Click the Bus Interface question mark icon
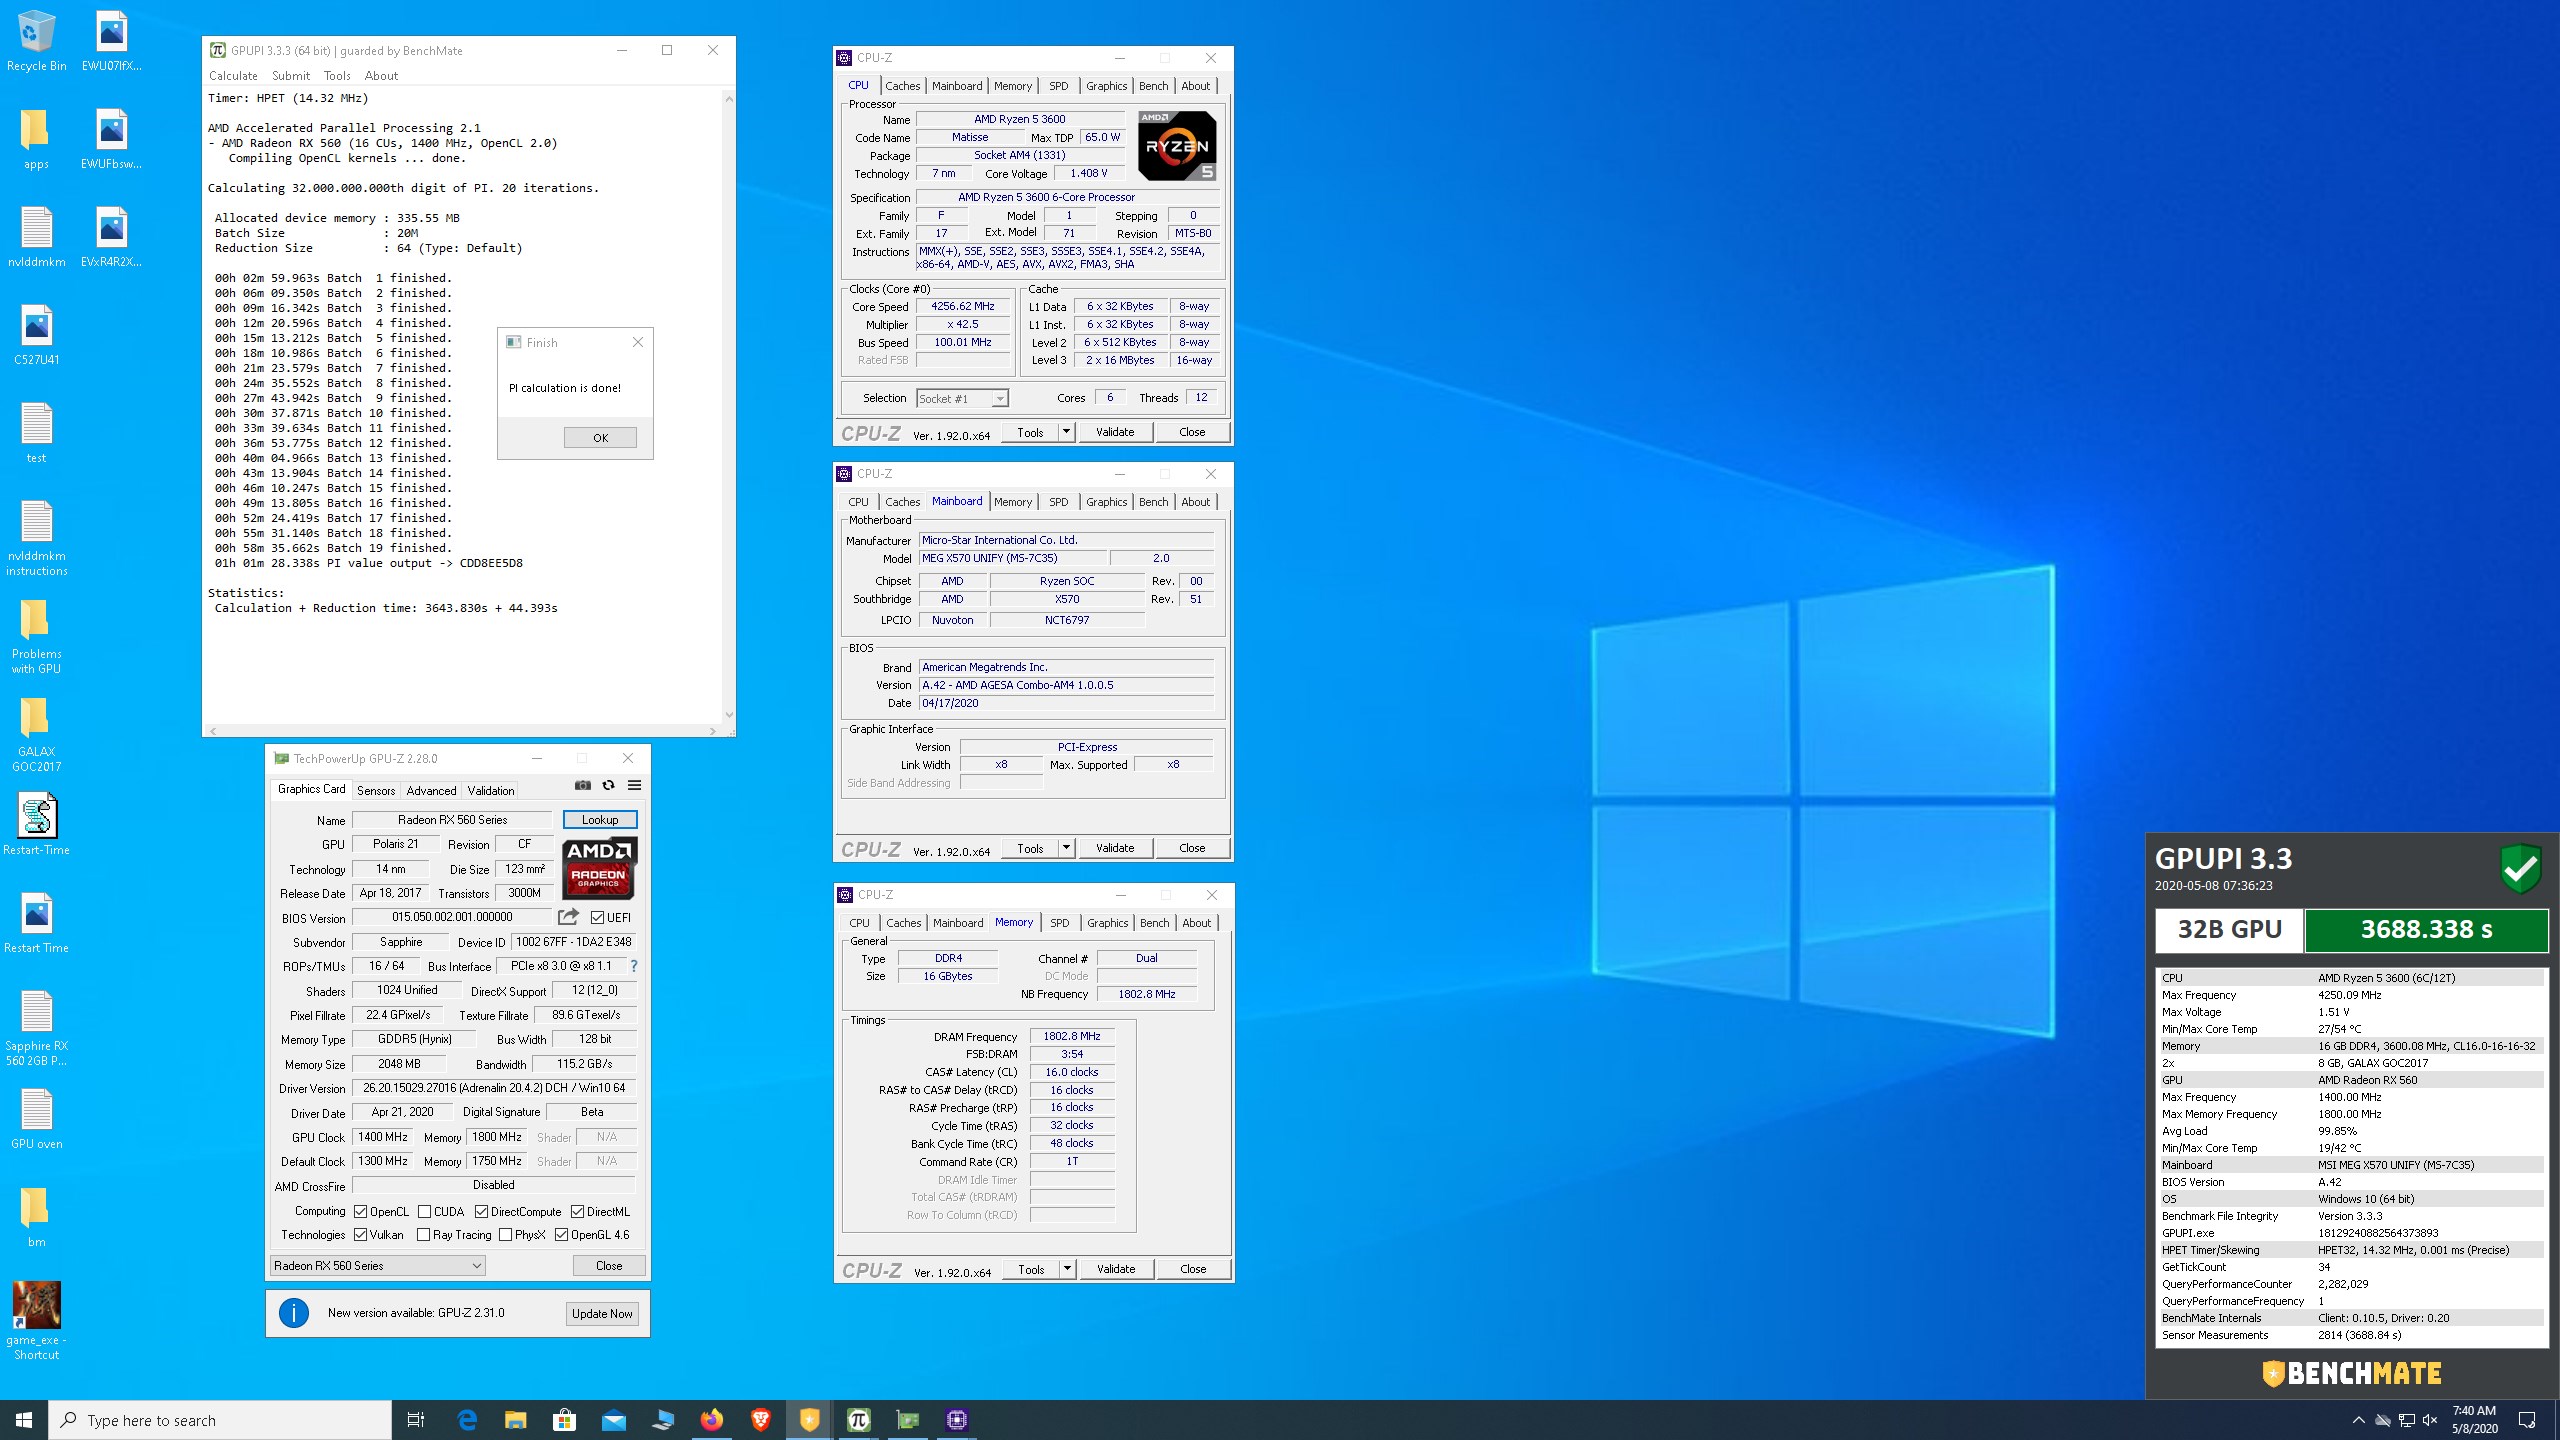This screenshot has width=2560, height=1440. coord(634,966)
